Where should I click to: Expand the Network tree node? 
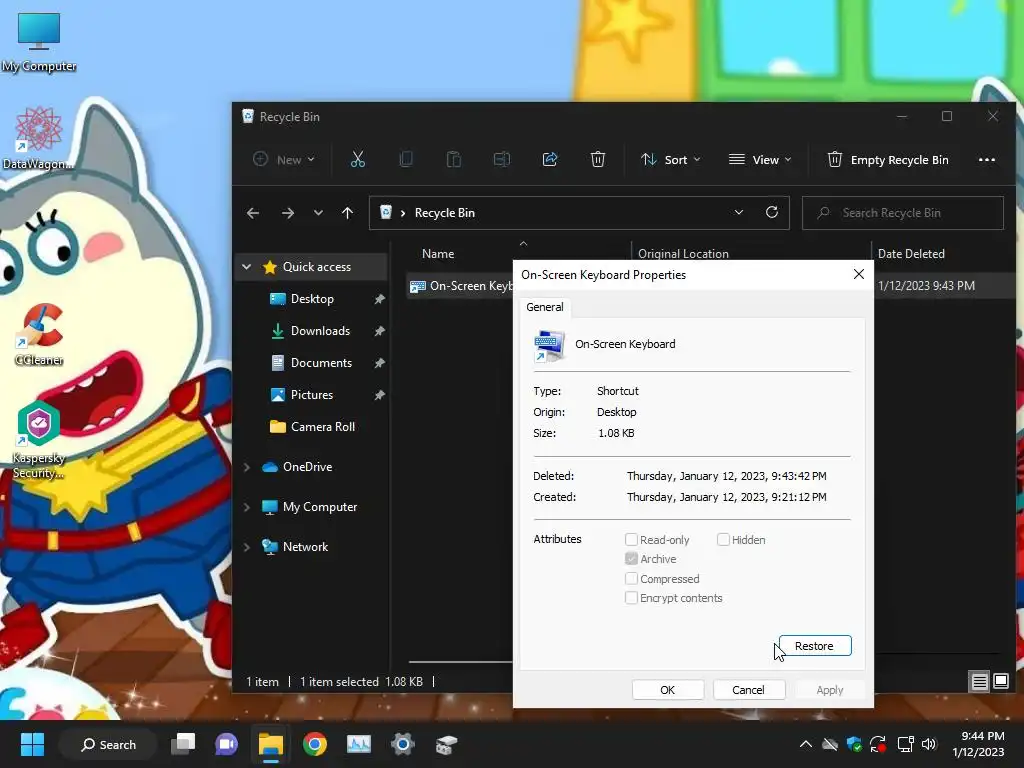click(247, 547)
